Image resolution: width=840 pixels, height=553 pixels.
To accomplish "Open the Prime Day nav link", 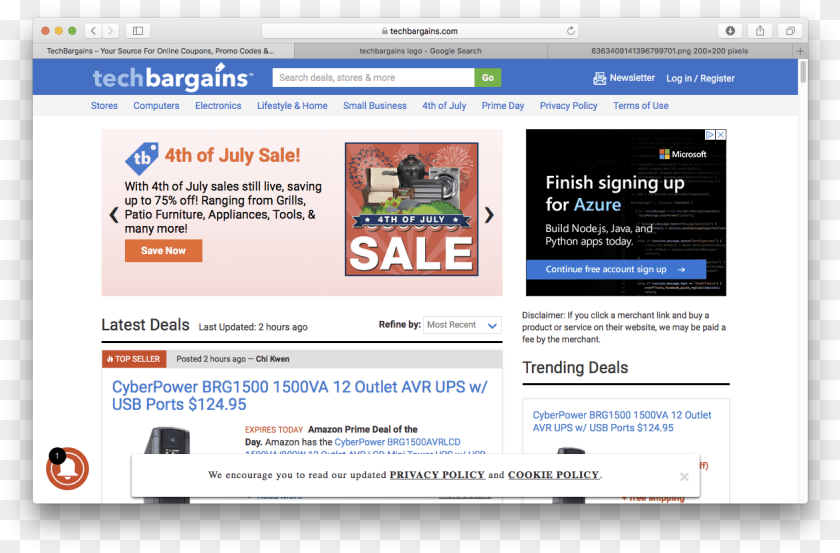I will [x=502, y=106].
